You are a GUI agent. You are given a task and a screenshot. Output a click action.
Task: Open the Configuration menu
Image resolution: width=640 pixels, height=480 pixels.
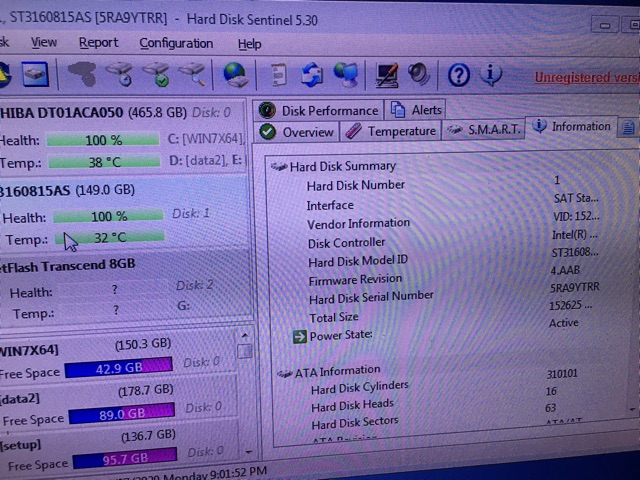tap(175, 43)
